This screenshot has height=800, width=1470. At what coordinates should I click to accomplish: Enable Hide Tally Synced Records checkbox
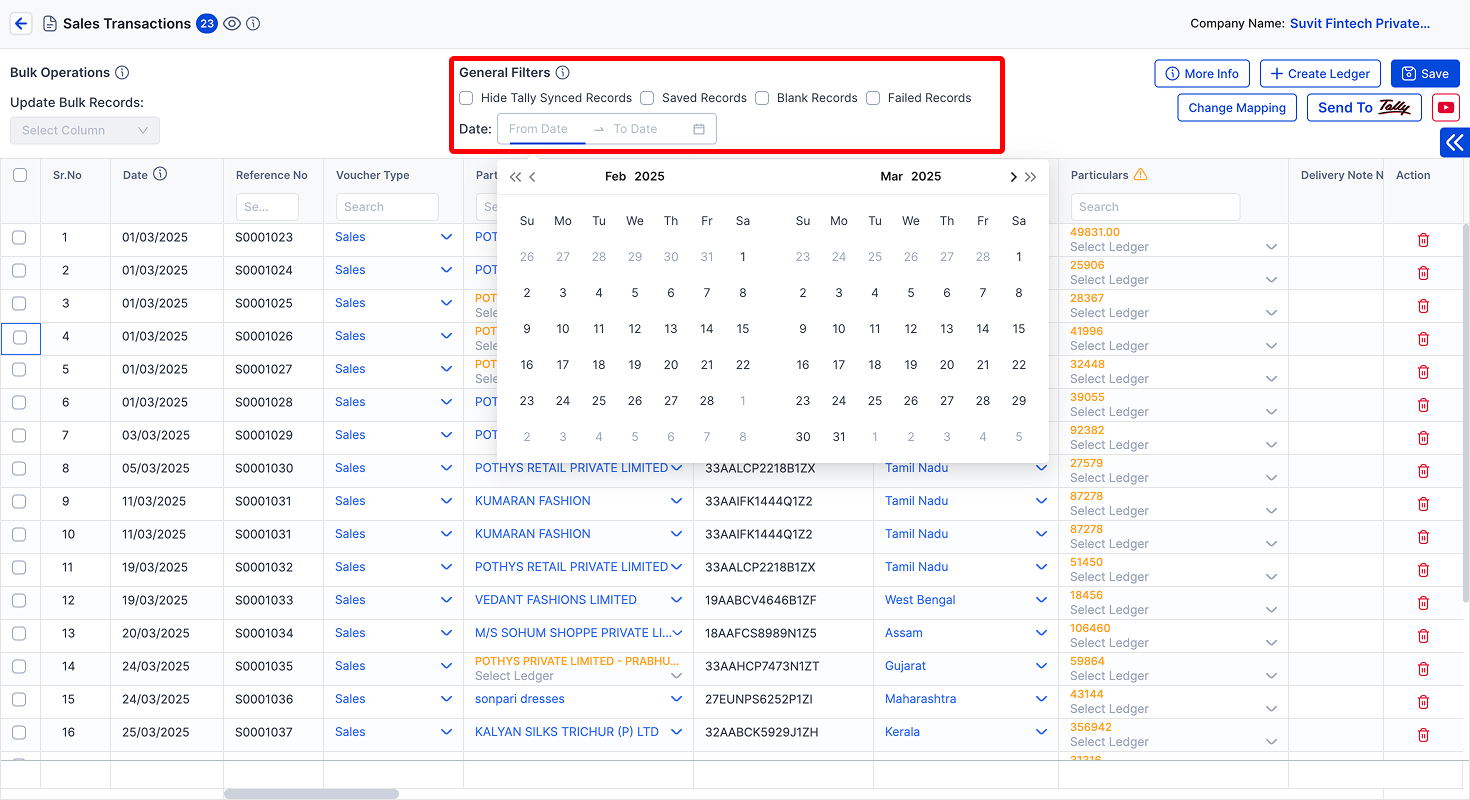click(x=466, y=98)
